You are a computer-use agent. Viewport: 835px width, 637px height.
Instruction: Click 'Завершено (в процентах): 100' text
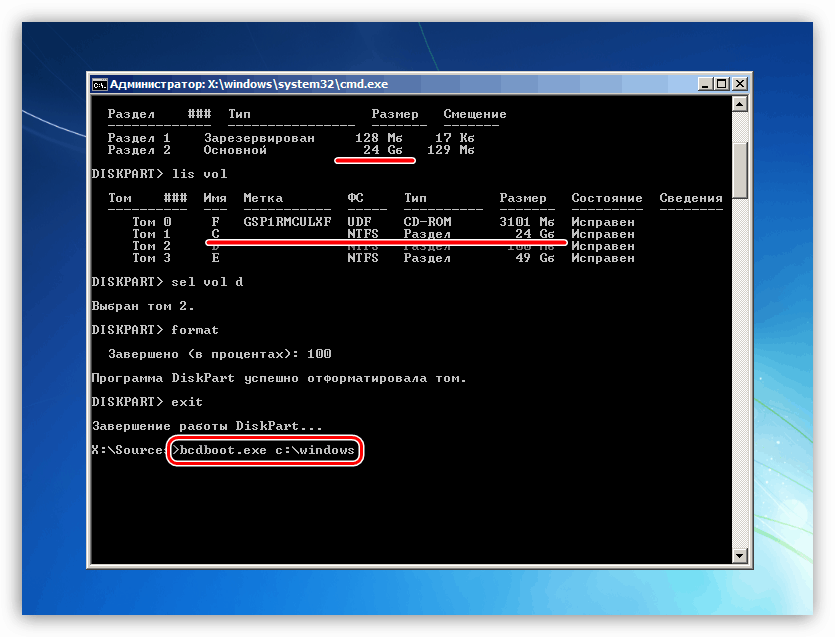click(219, 354)
